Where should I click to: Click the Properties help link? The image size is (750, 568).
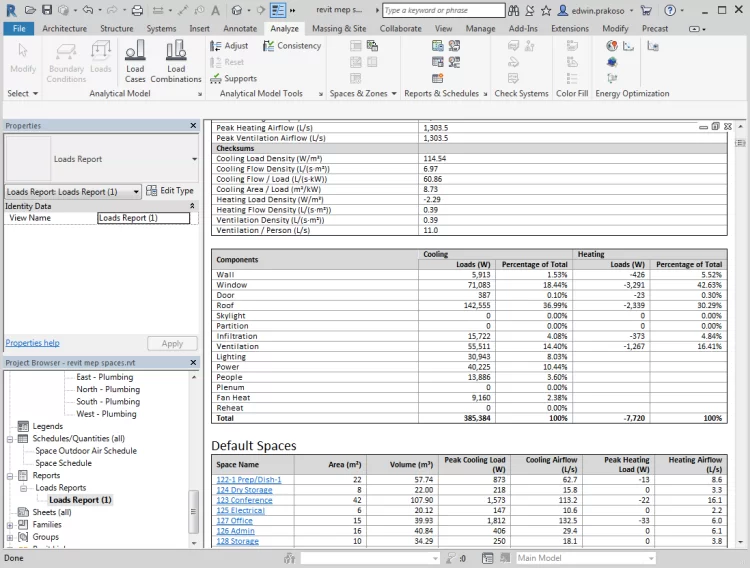(x=32, y=343)
